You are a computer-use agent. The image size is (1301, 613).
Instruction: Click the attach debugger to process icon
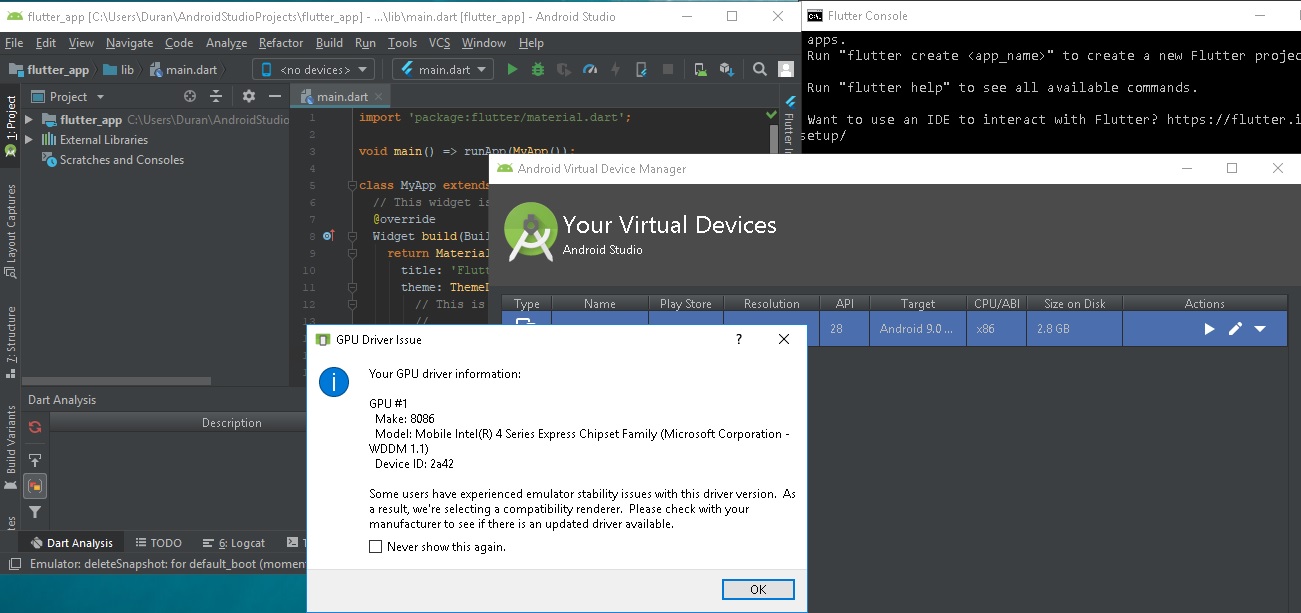click(641, 69)
